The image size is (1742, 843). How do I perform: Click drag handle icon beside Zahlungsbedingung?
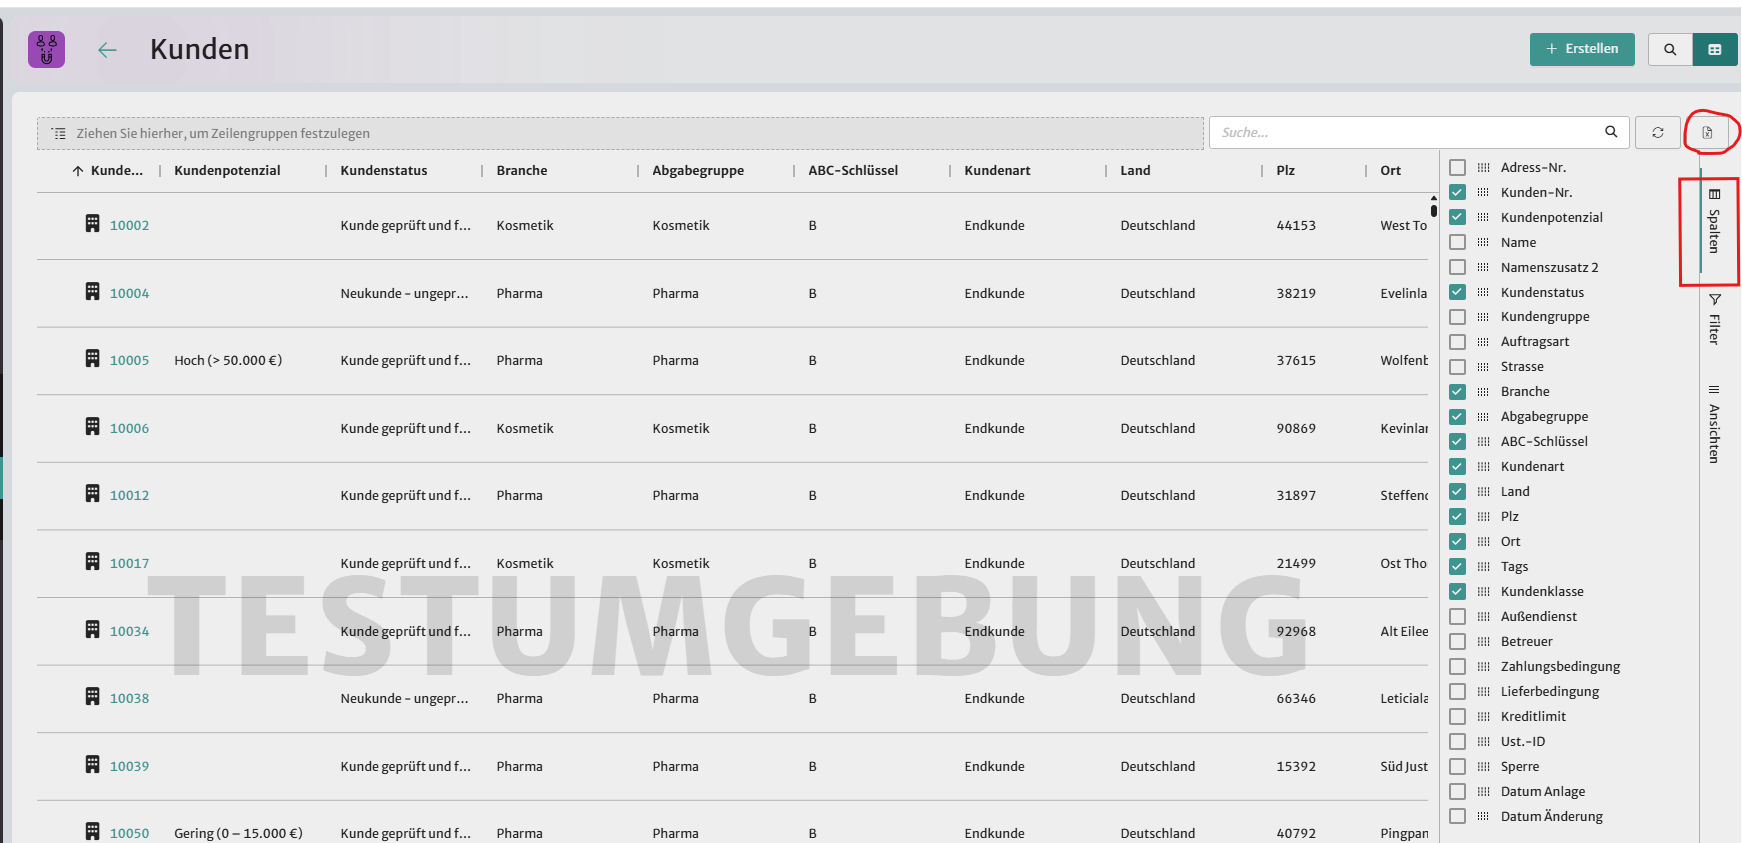click(1483, 667)
